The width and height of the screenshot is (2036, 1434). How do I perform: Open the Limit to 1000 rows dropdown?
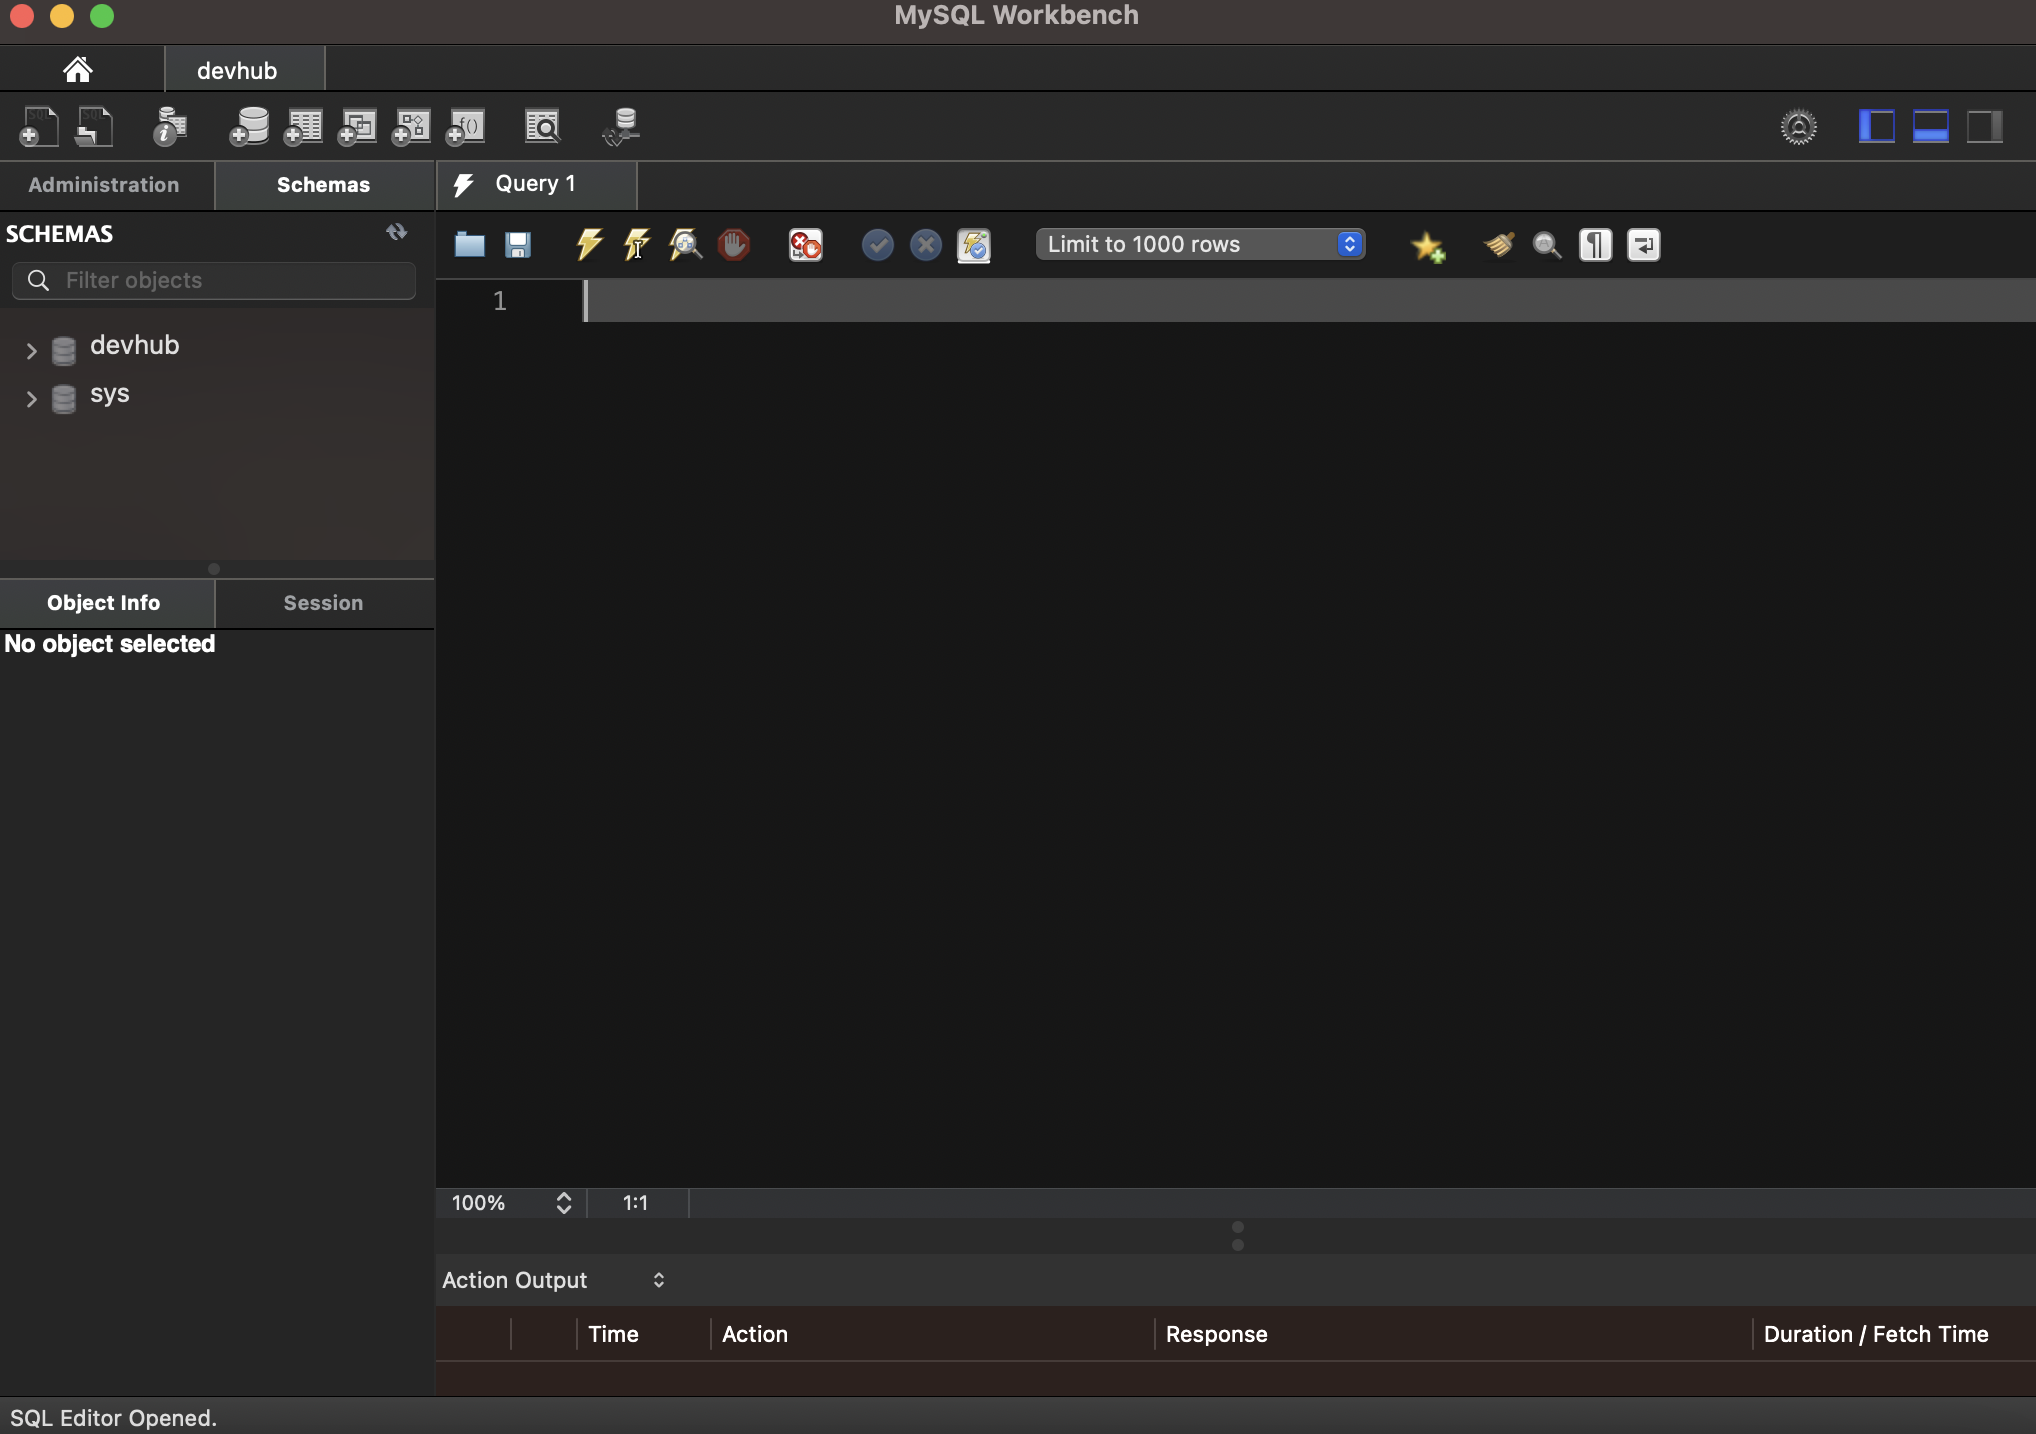click(x=1200, y=244)
